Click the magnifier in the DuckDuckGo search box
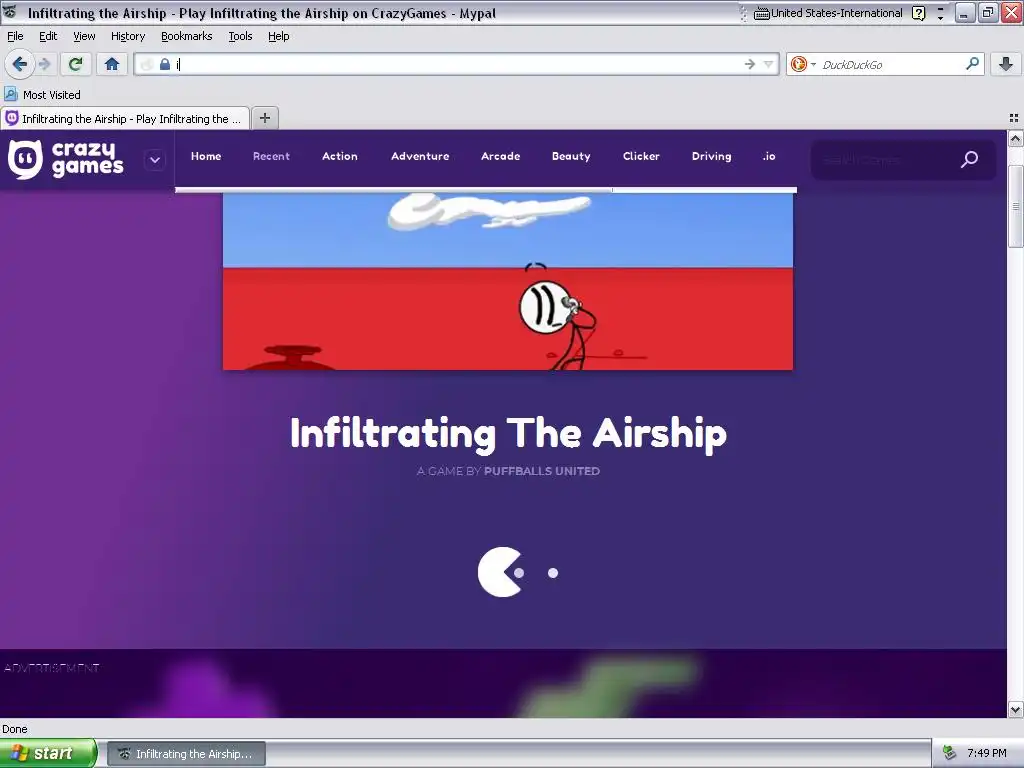Image resolution: width=1024 pixels, height=768 pixels. pyautogui.click(x=972, y=63)
